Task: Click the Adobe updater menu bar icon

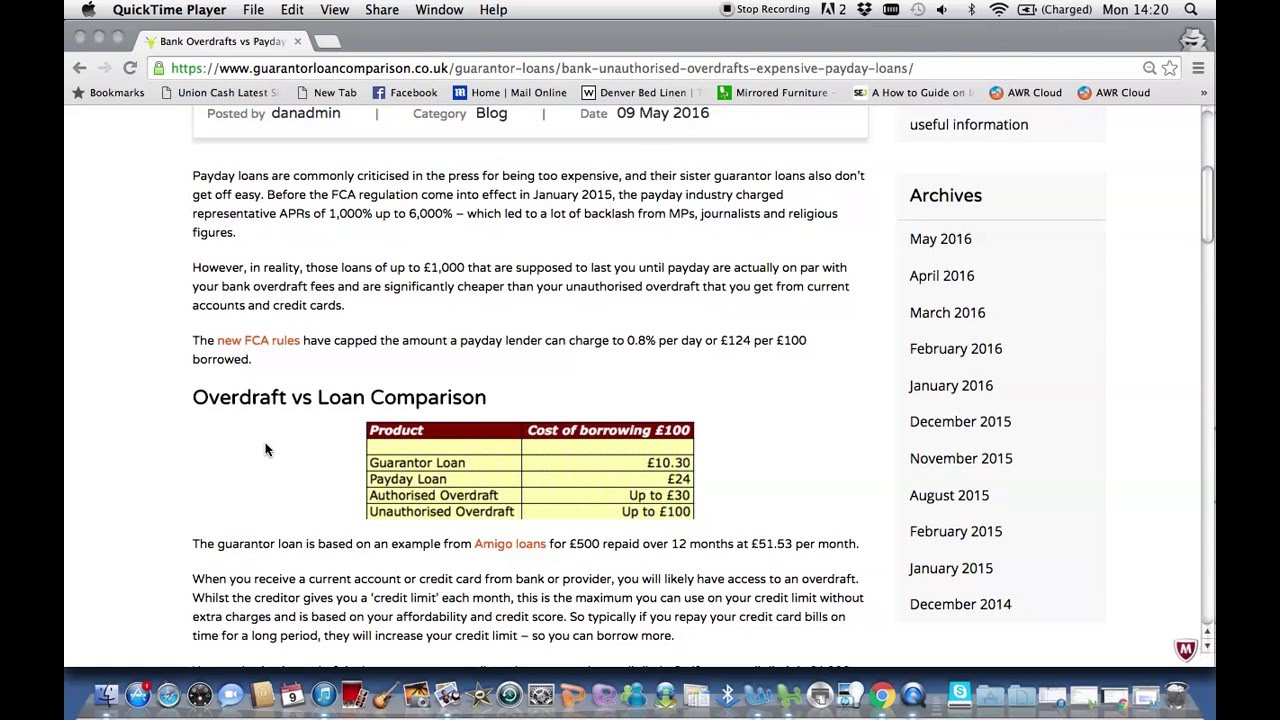Action: tap(833, 9)
